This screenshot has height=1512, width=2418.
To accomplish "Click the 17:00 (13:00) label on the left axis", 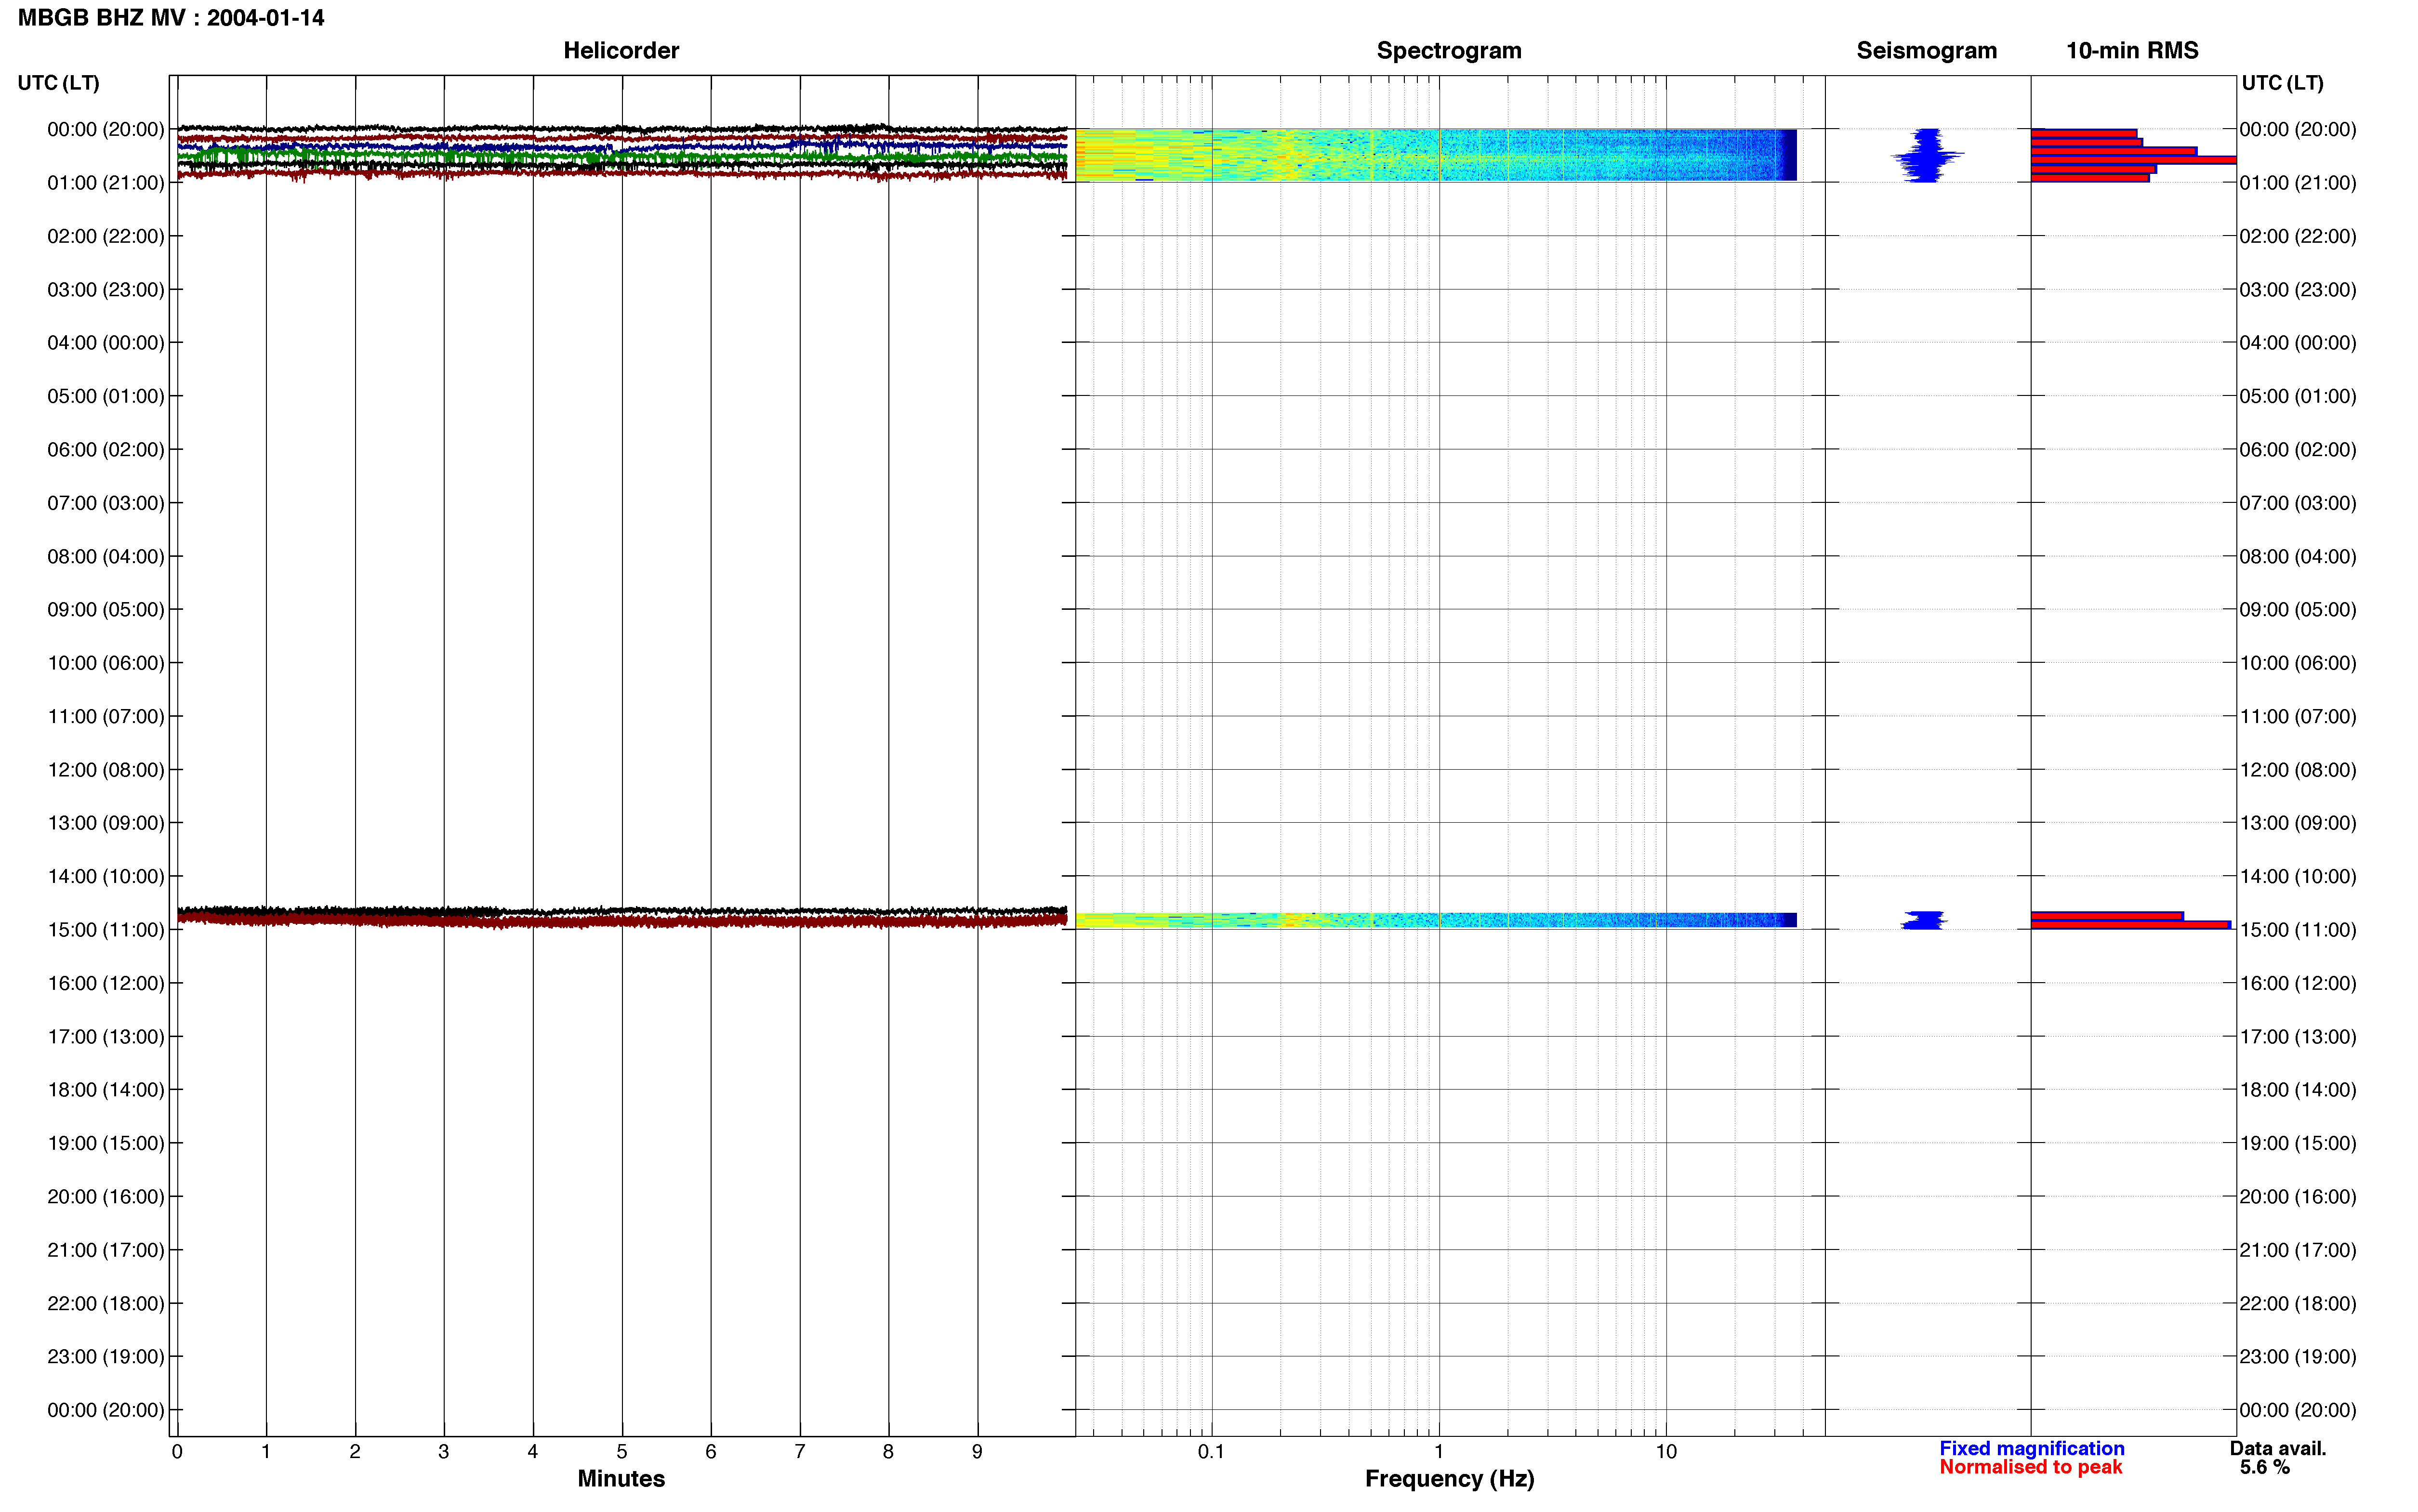I will (106, 1037).
